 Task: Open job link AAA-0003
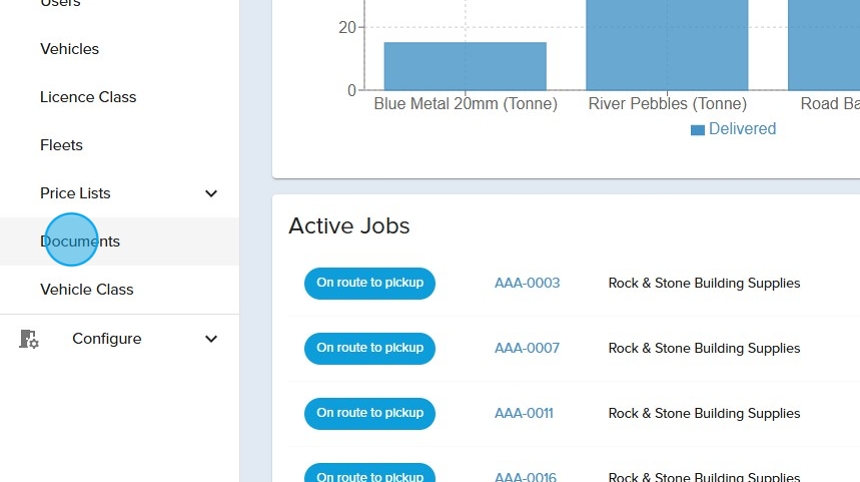[x=527, y=283]
